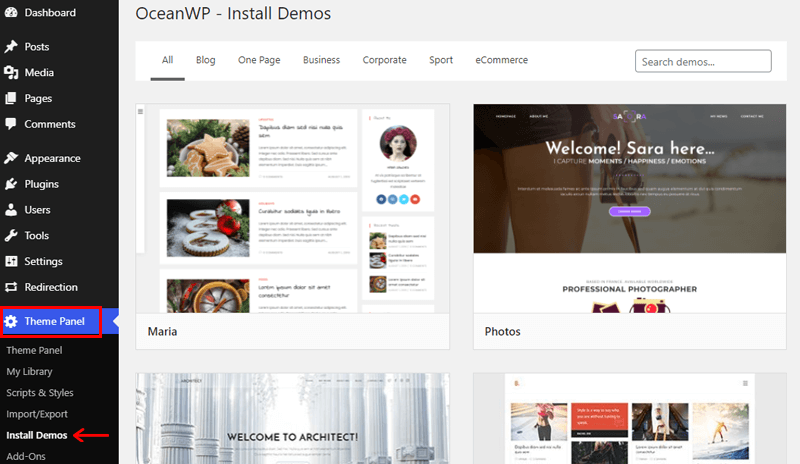The image size is (800, 464).
Task: Click the Plugins plug icon
Action: pyautogui.click(x=11, y=184)
